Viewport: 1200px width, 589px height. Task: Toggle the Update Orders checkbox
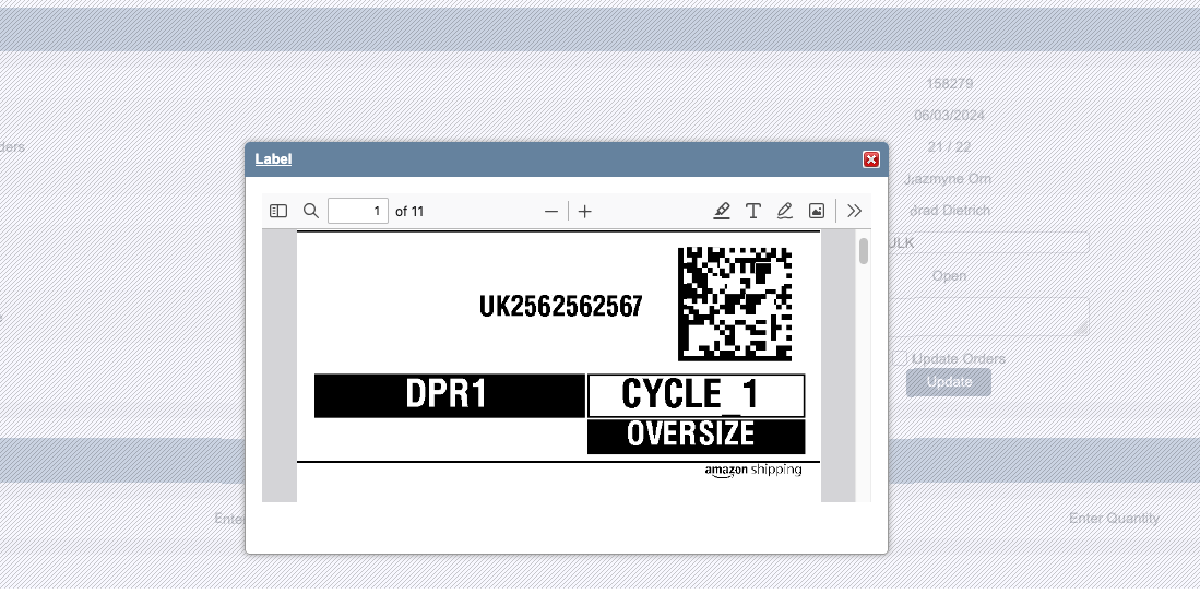pos(900,358)
